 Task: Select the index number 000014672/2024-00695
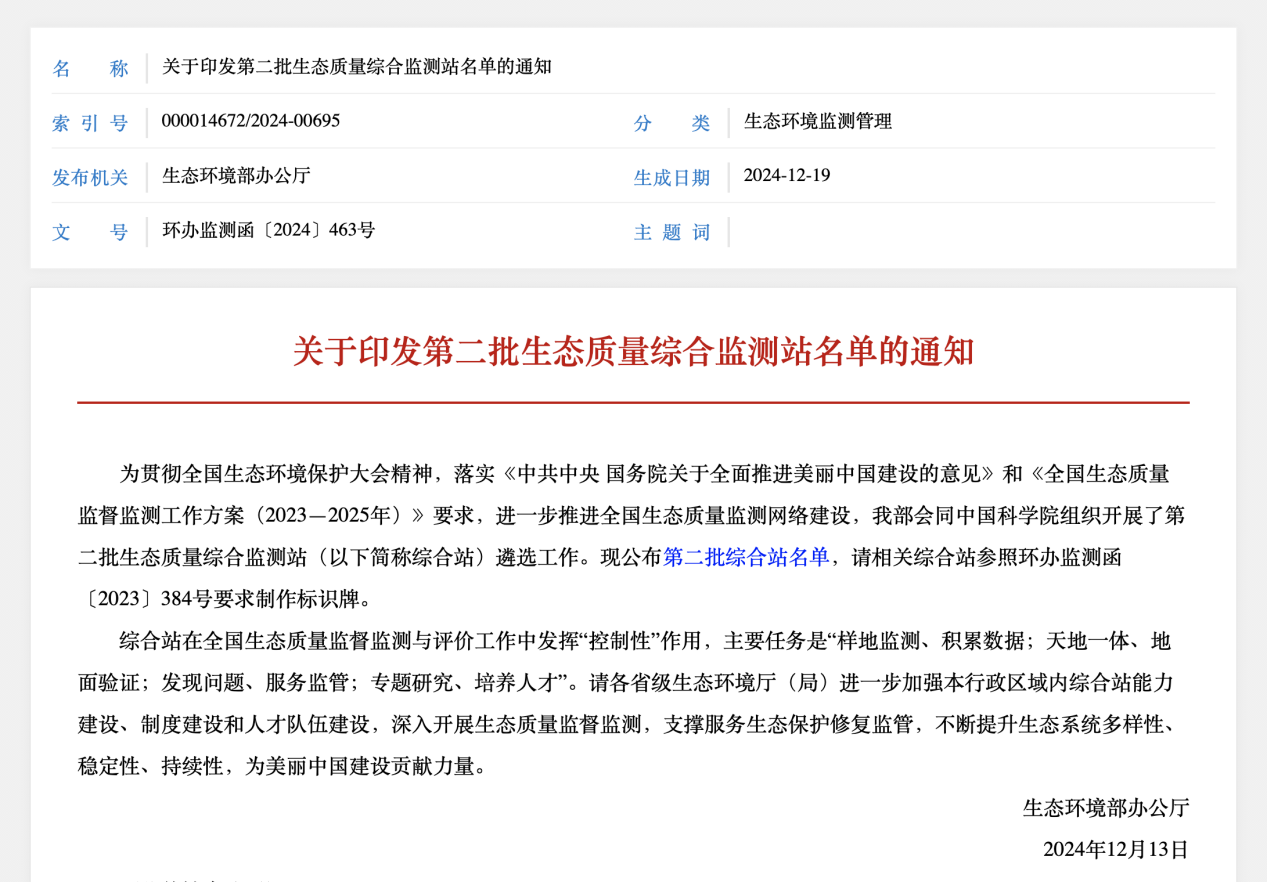click(x=251, y=121)
